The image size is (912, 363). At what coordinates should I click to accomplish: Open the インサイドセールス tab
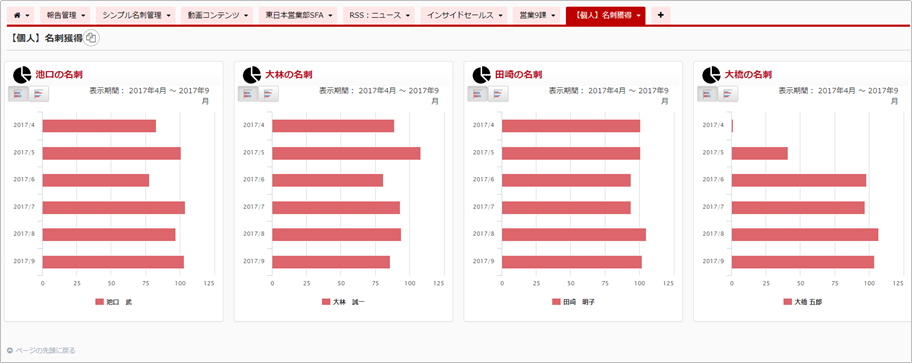[x=464, y=16]
